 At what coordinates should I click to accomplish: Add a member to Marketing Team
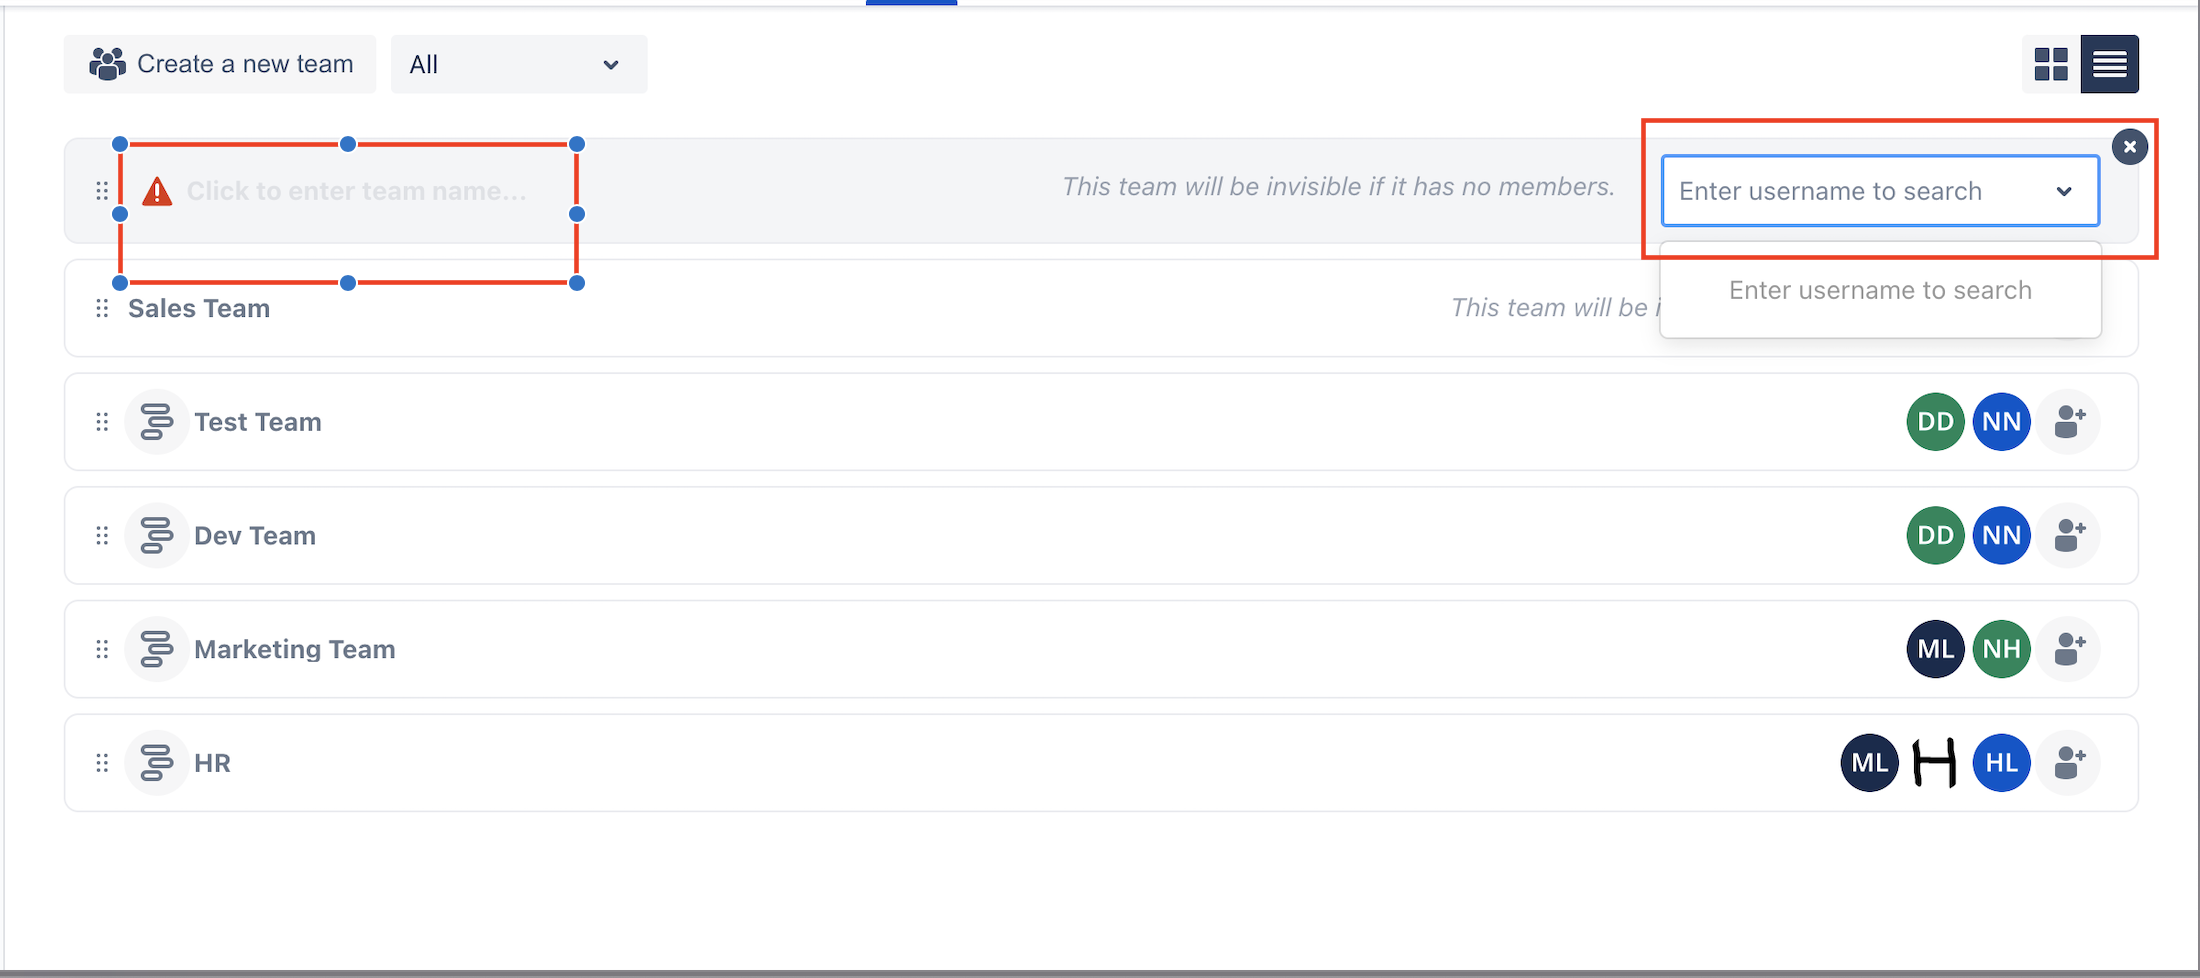click(2069, 649)
